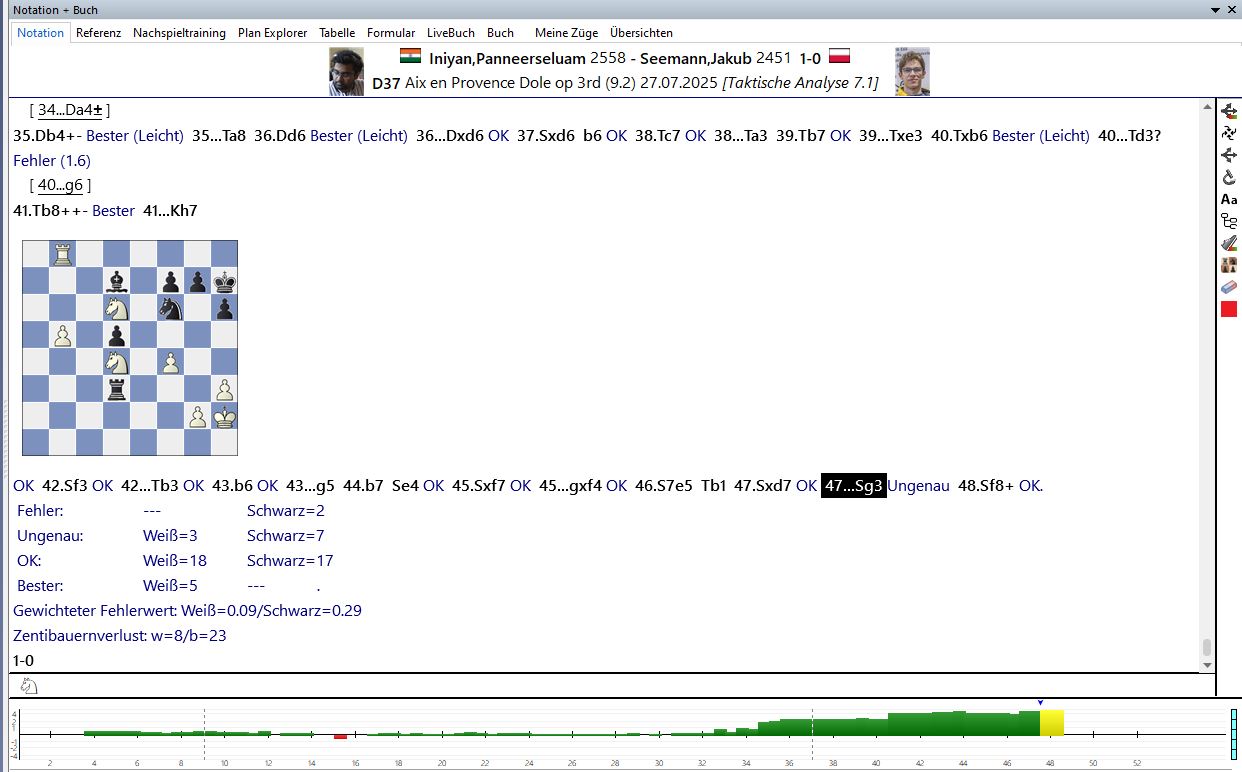Switch to the Referenz tab

tap(98, 33)
